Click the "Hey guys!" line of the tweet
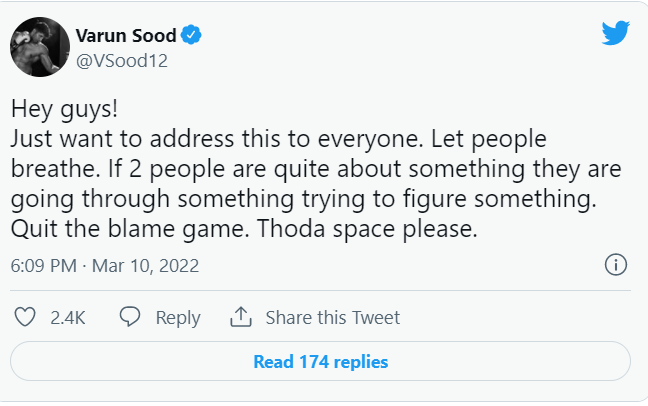The width and height of the screenshot is (648, 406). [62, 107]
